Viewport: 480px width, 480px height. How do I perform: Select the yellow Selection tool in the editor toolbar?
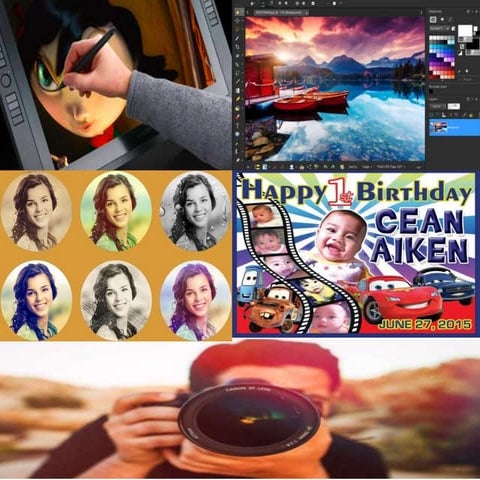(237, 29)
